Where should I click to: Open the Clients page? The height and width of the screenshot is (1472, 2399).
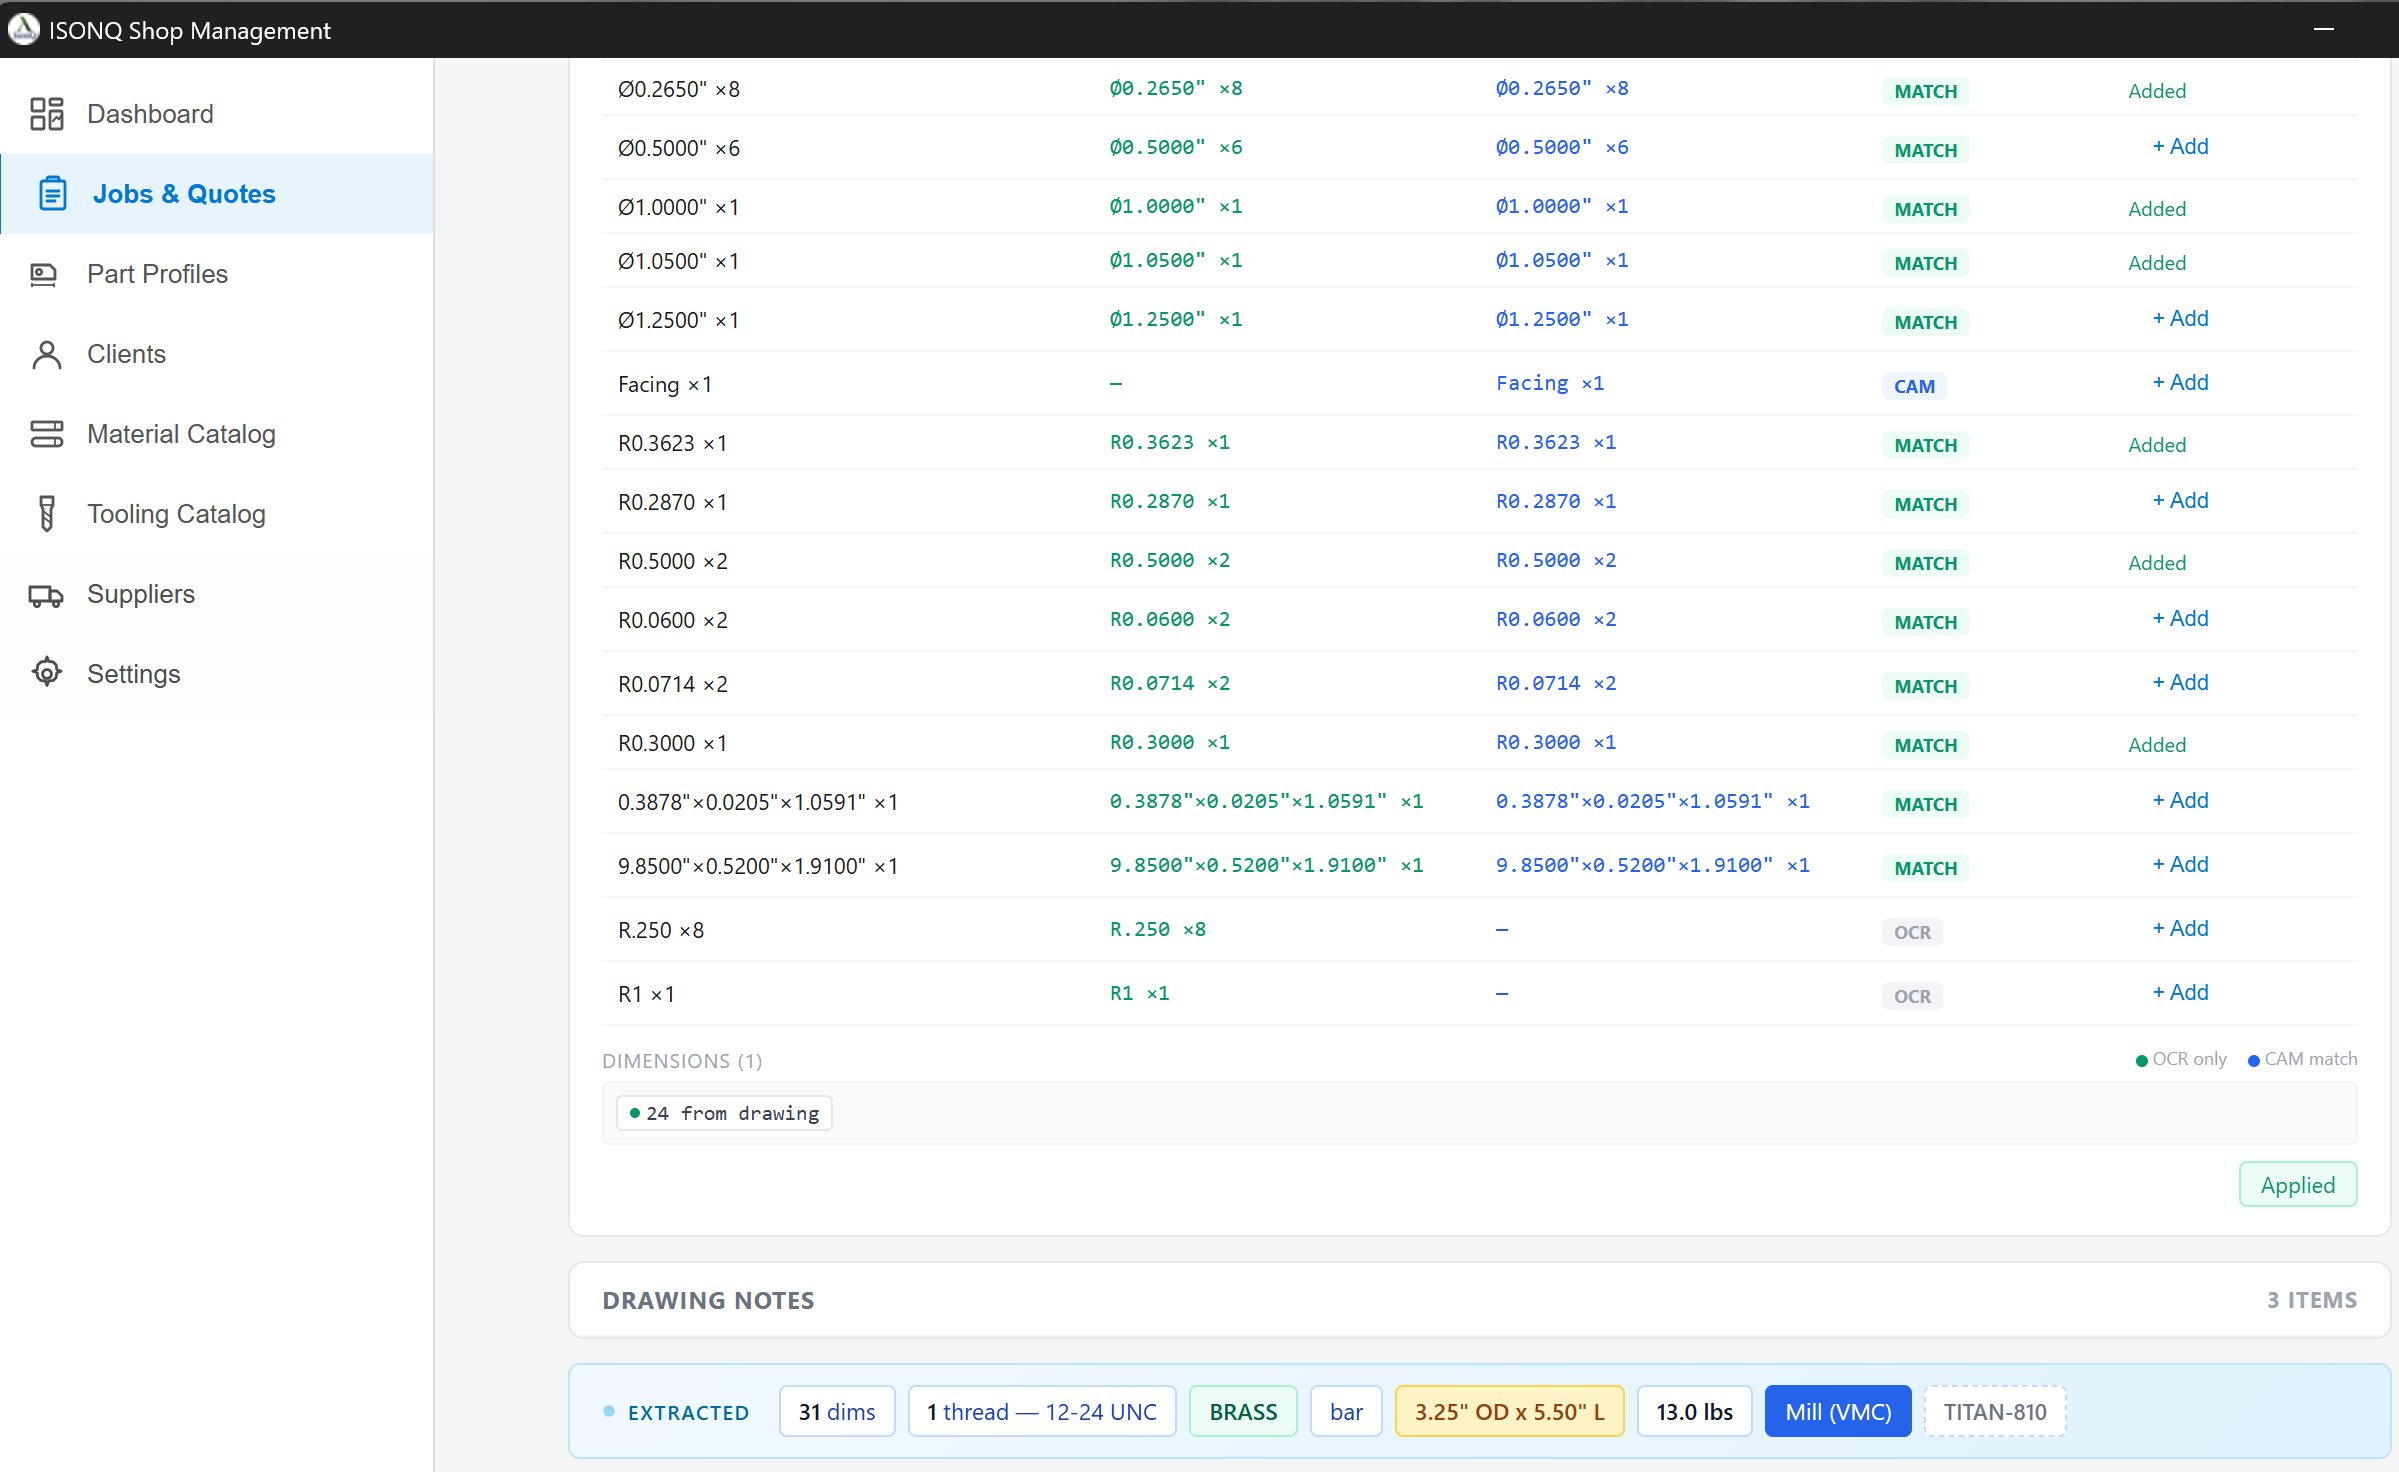click(x=217, y=354)
